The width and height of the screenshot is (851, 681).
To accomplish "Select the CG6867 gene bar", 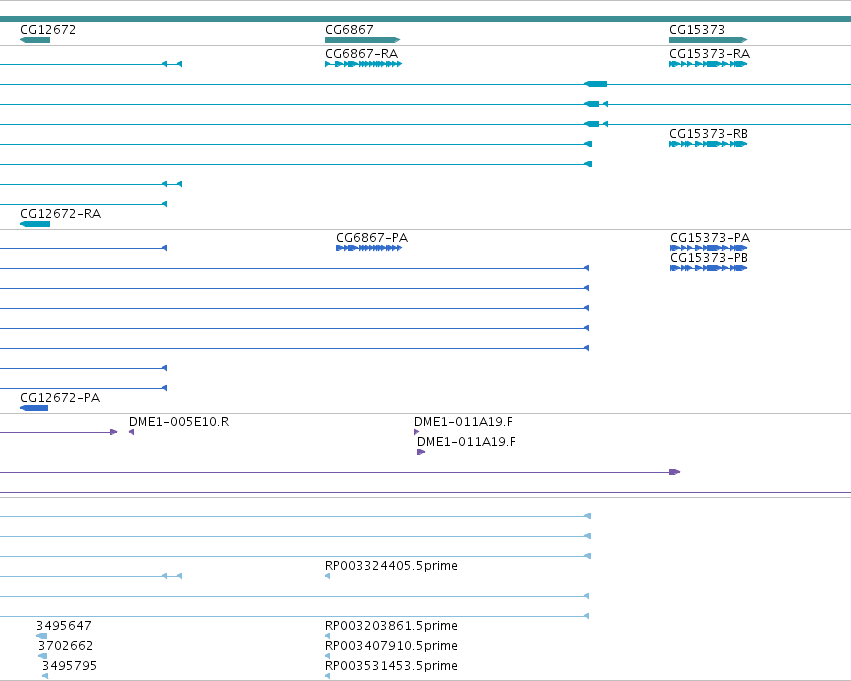I will coord(362,40).
